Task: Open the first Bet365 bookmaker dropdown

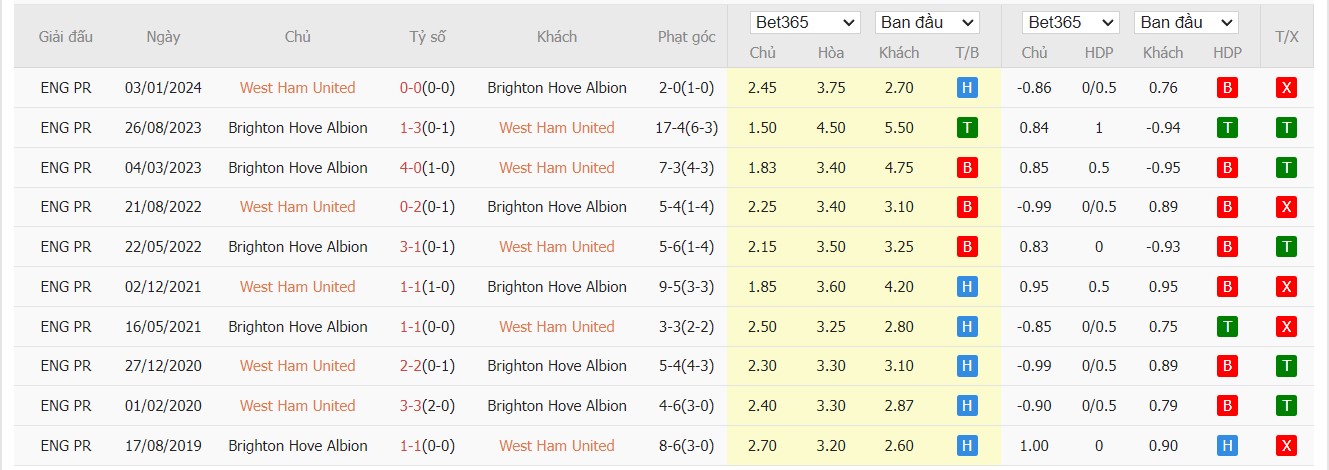Action: [x=805, y=22]
